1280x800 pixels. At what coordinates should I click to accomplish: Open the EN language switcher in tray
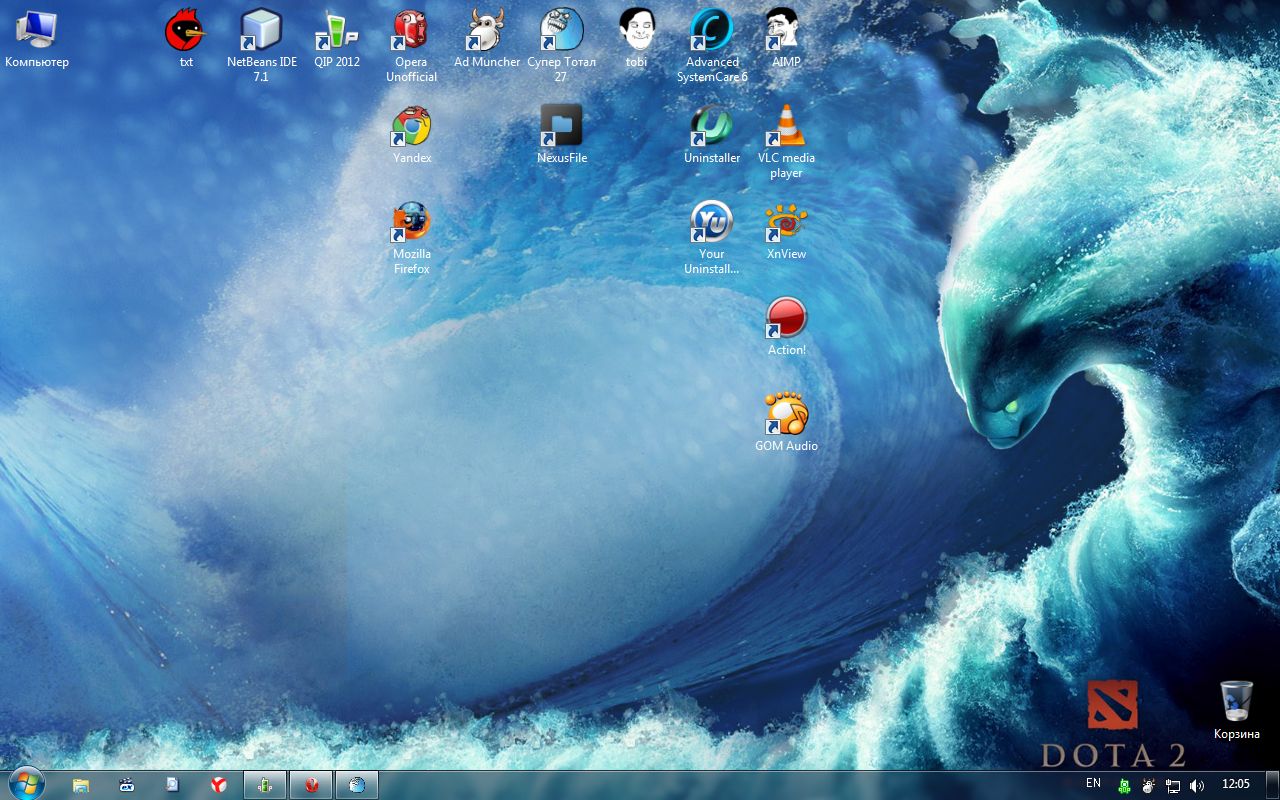pos(1093,783)
